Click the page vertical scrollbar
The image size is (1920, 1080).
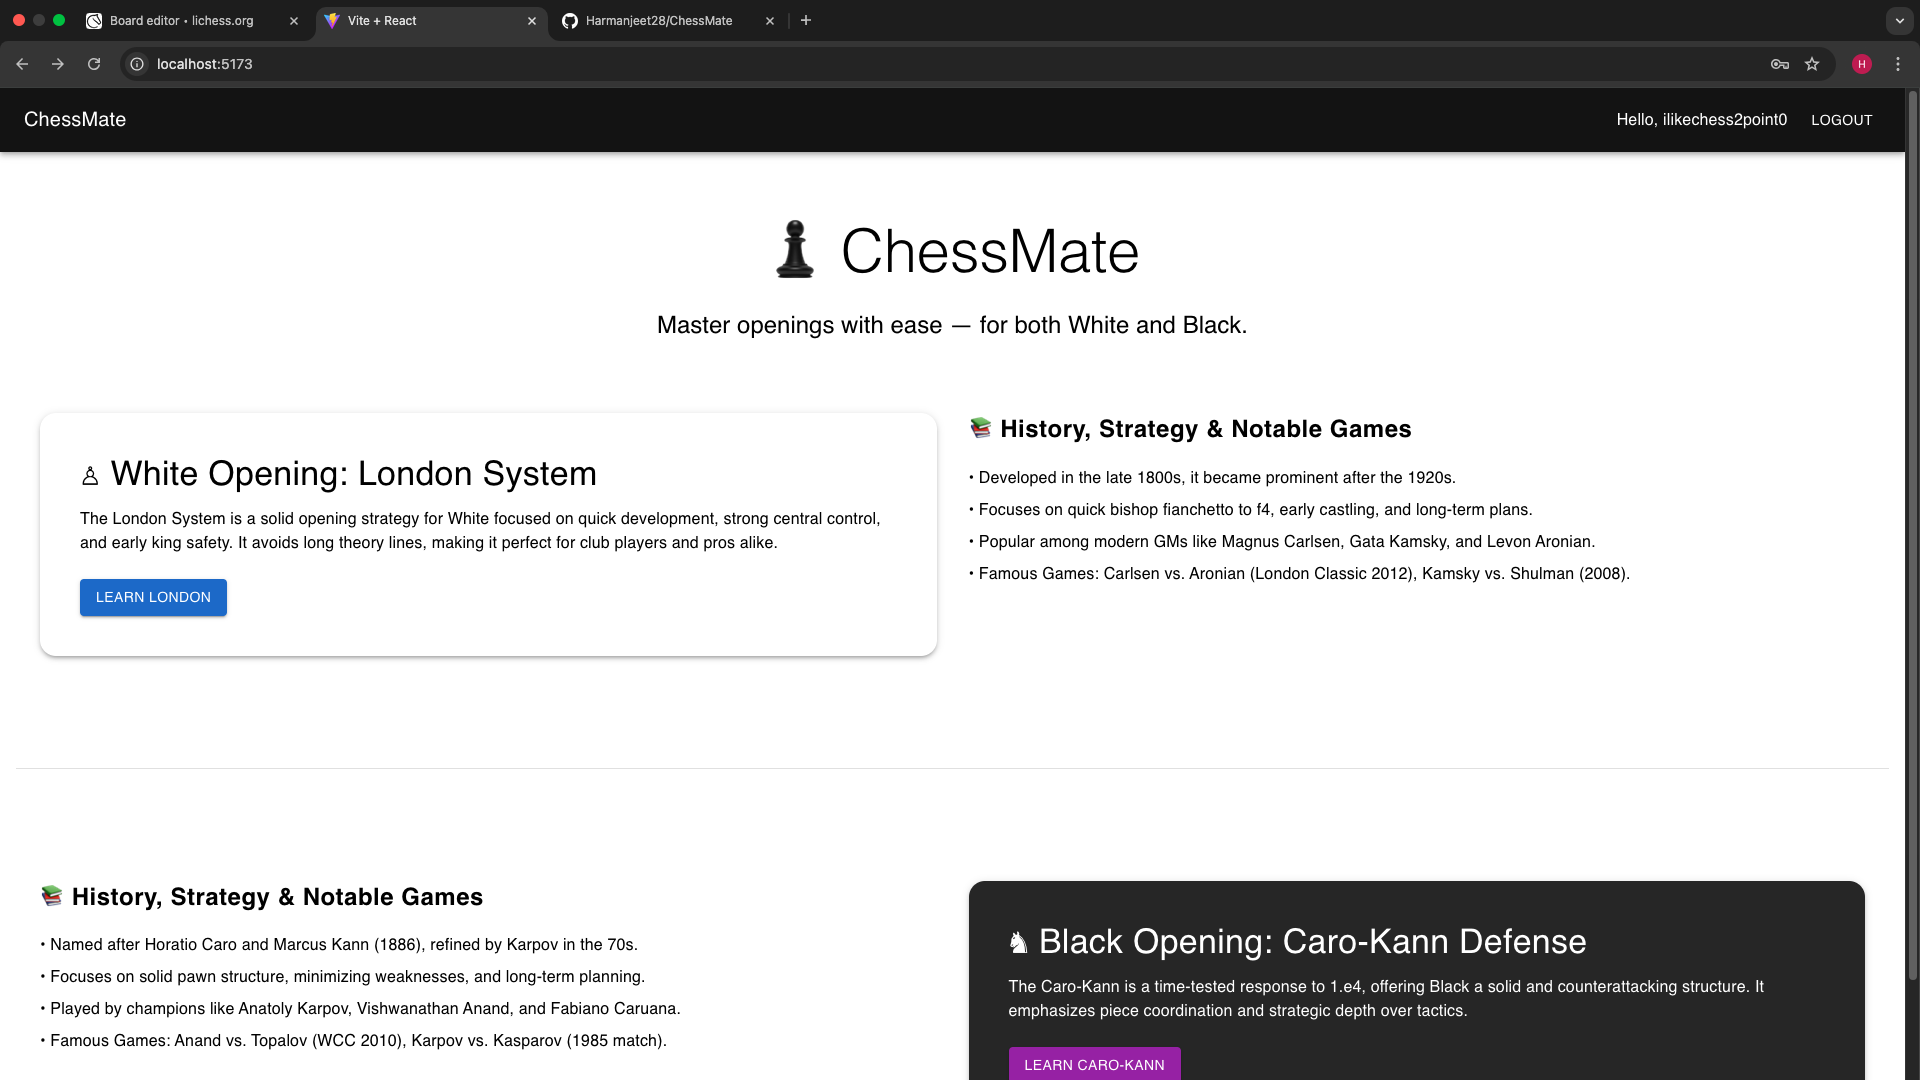coord(1912,535)
